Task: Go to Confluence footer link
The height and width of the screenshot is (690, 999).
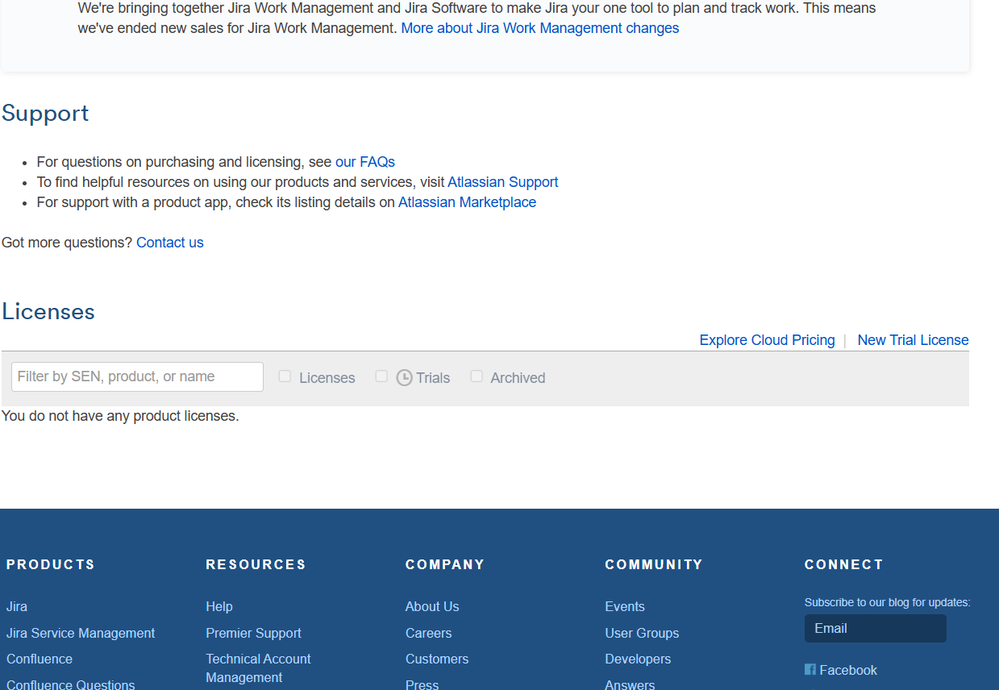Action: coord(40,659)
